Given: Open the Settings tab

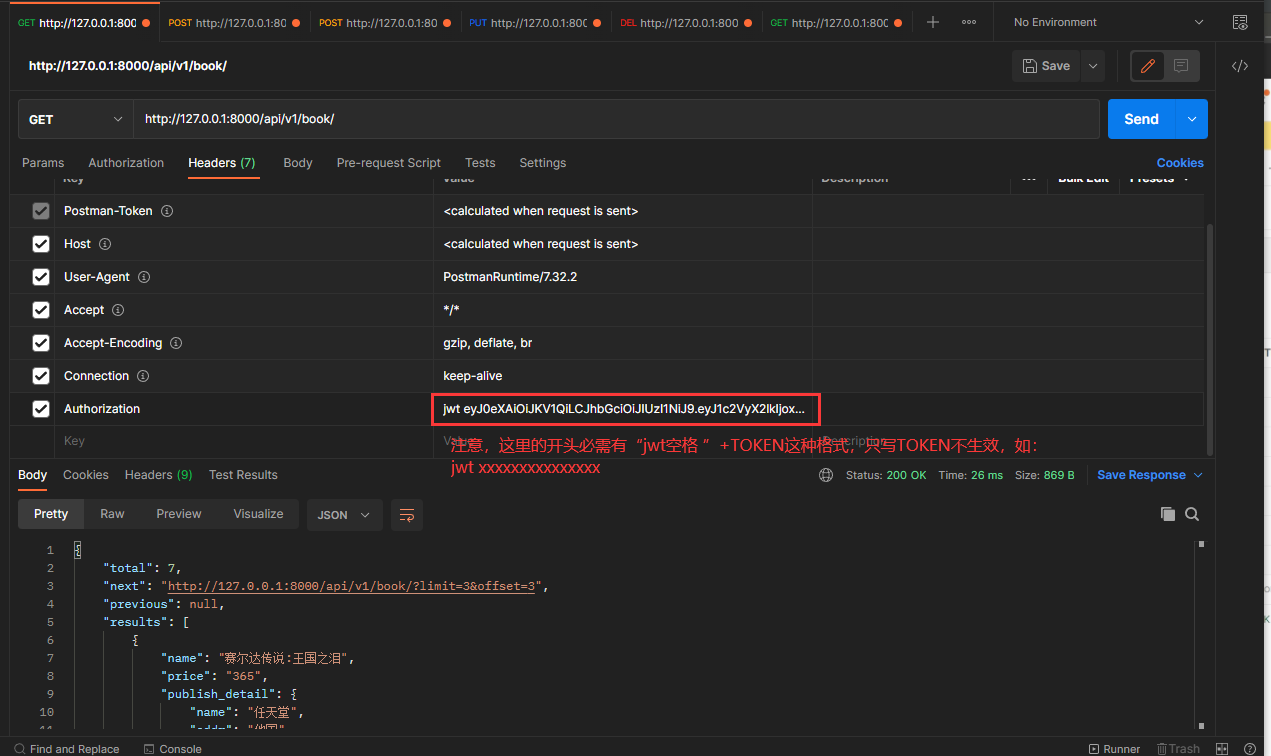Looking at the screenshot, I should [x=543, y=163].
